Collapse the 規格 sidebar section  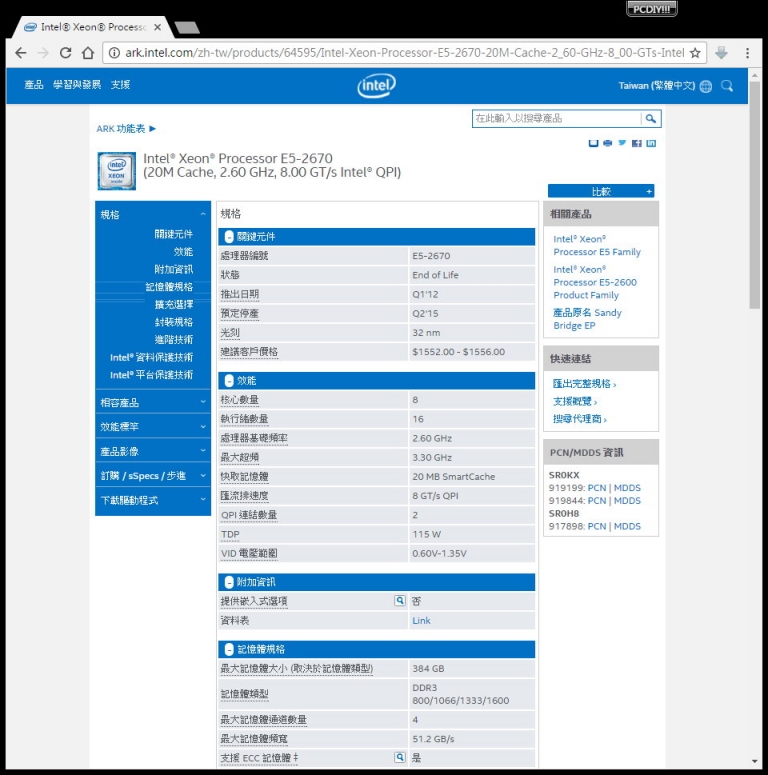pos(153,215)
